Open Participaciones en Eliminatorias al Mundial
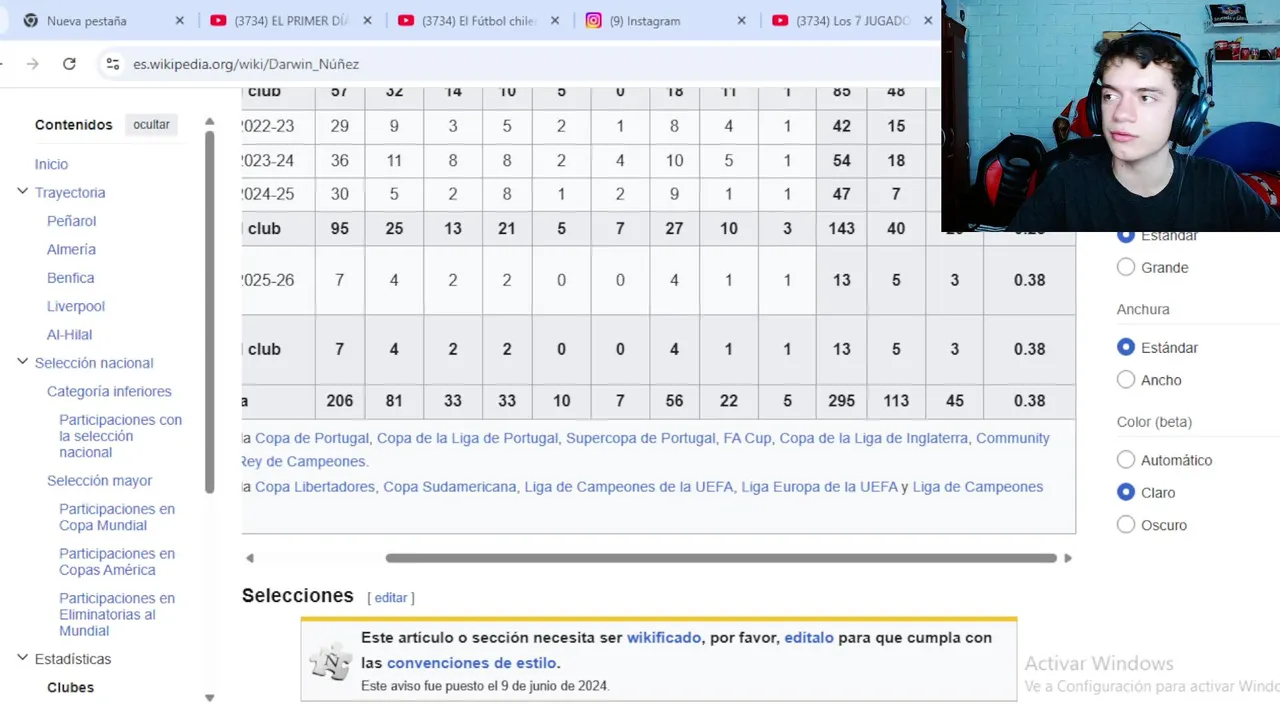Image resolution: width=1280 pixels, height=720 pixels. click(x=117, y=614)
